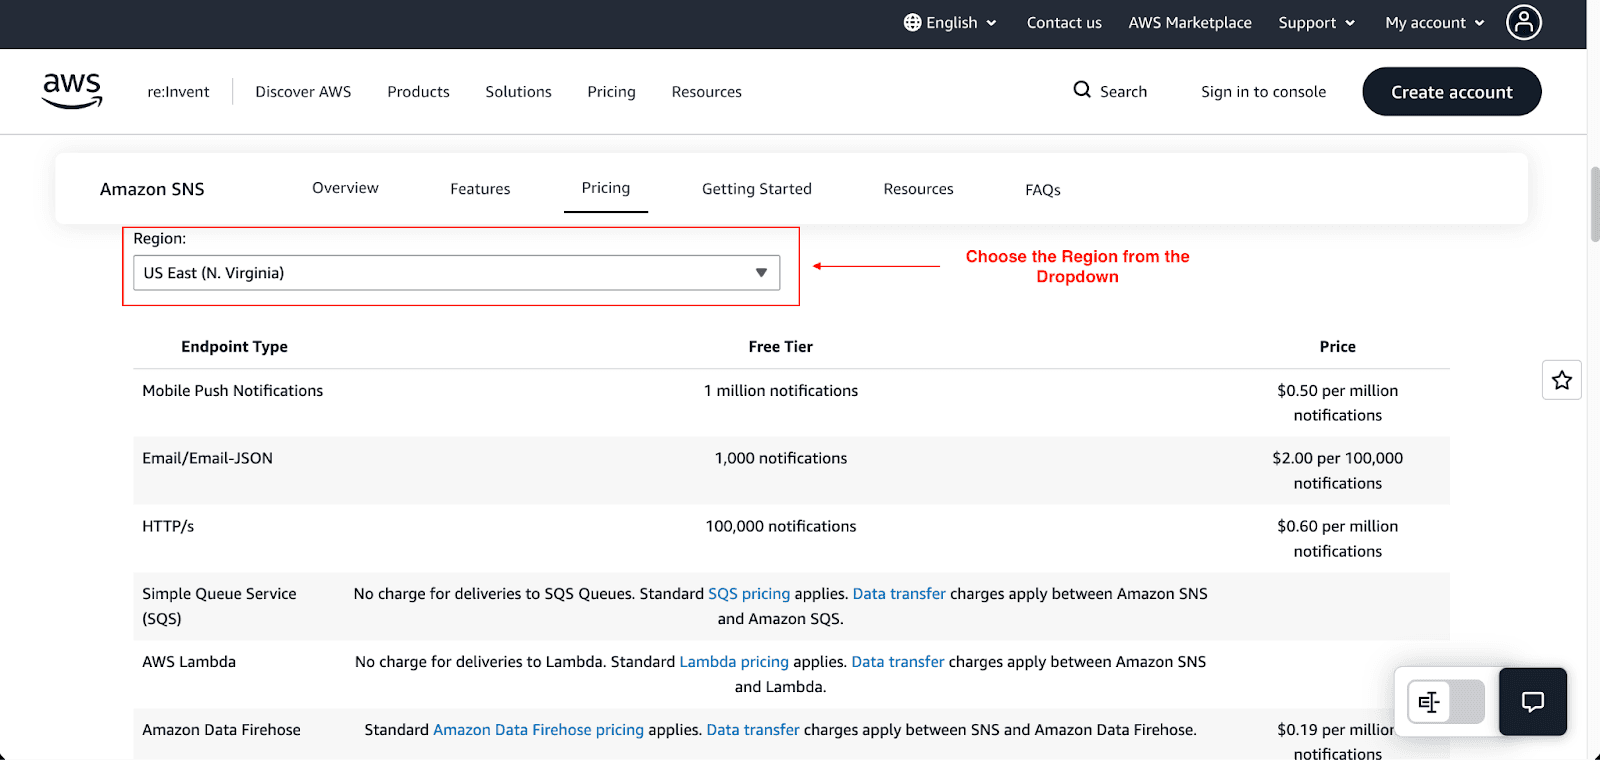Follow the SQS pricing link
Image resolution: width=1600 pixels, height=760 pixels.
(x=749, y=594)
